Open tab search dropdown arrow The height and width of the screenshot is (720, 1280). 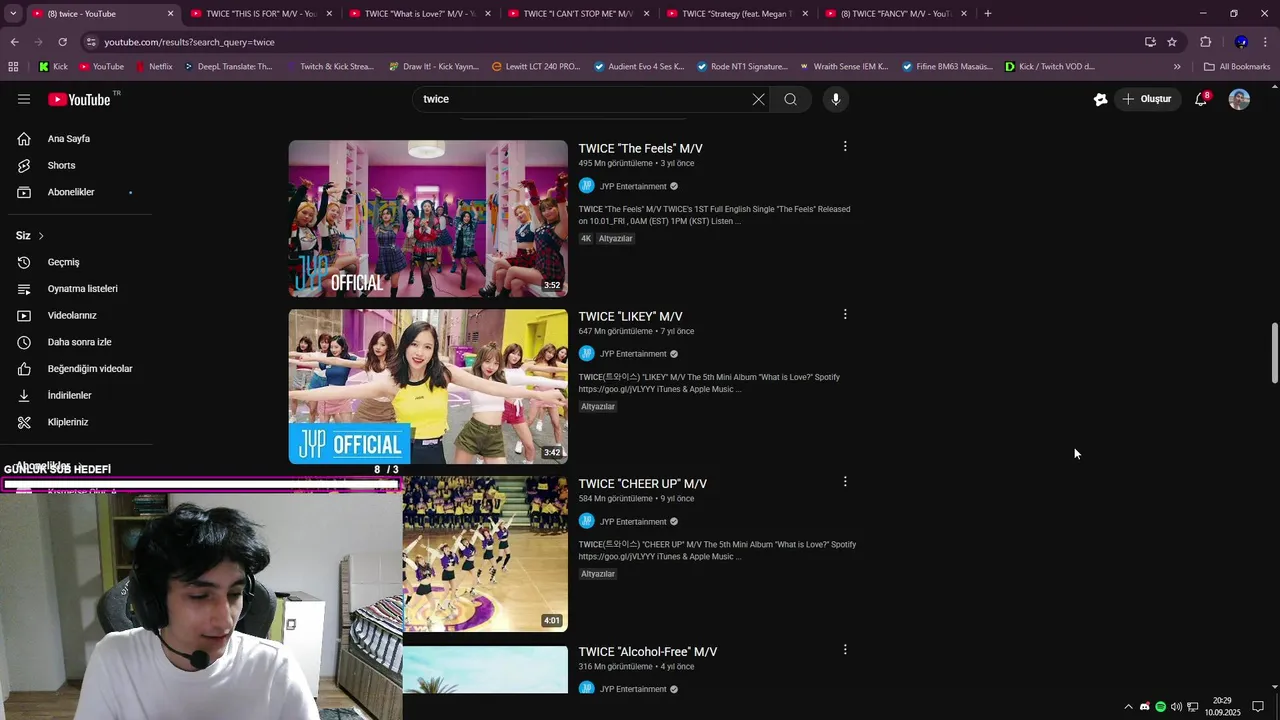tap(13, 14)
